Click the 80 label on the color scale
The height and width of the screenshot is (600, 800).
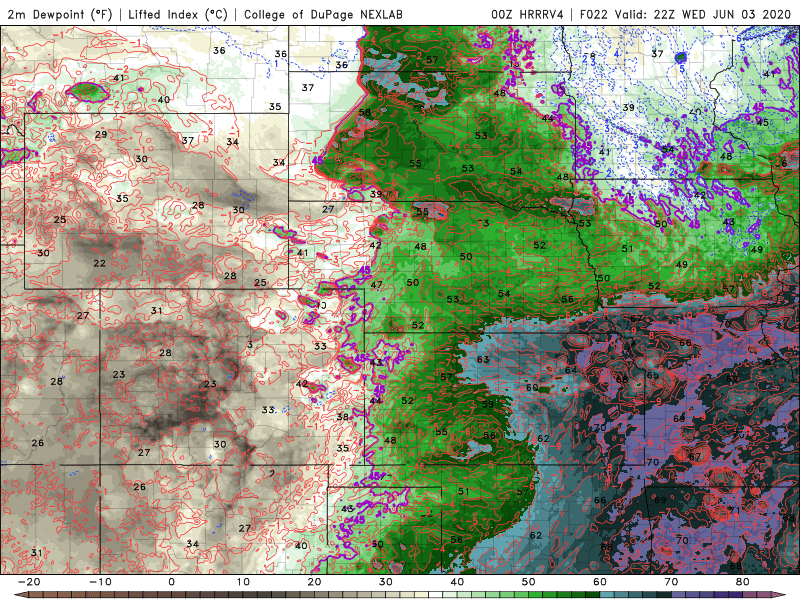pos(743,582)
